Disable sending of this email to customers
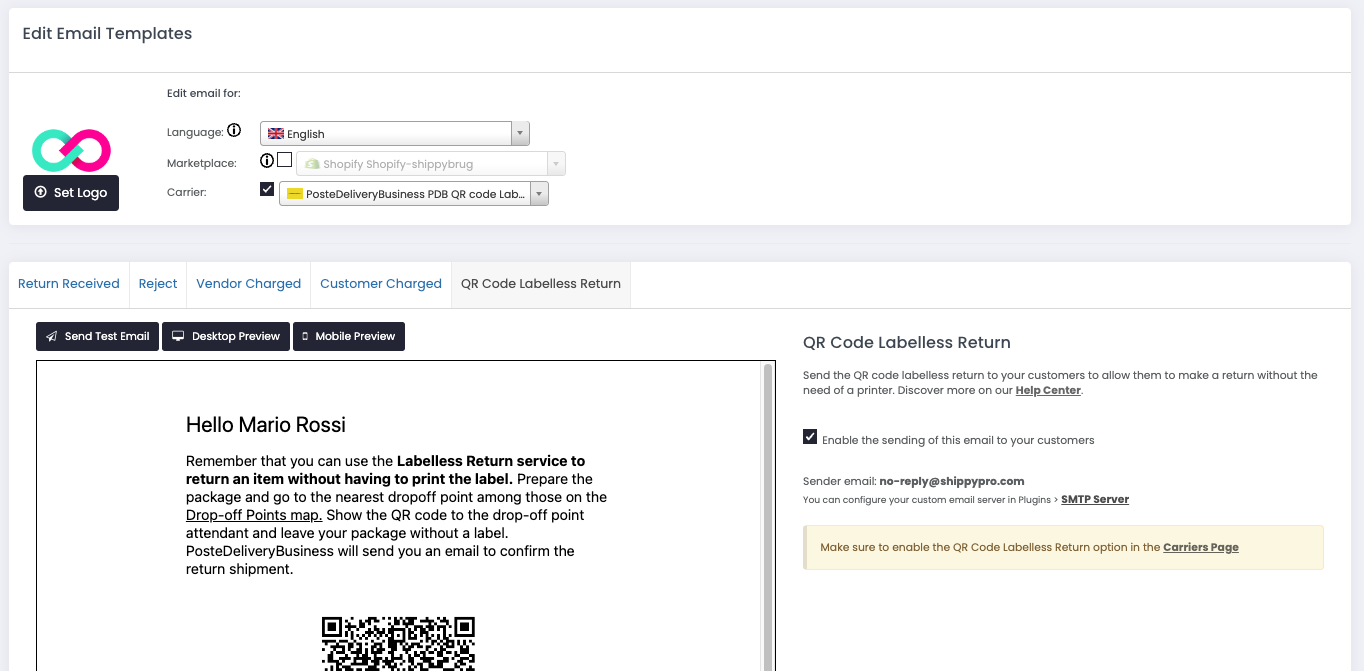Screen dimensions: 1364x671 (x=810, y=436)
